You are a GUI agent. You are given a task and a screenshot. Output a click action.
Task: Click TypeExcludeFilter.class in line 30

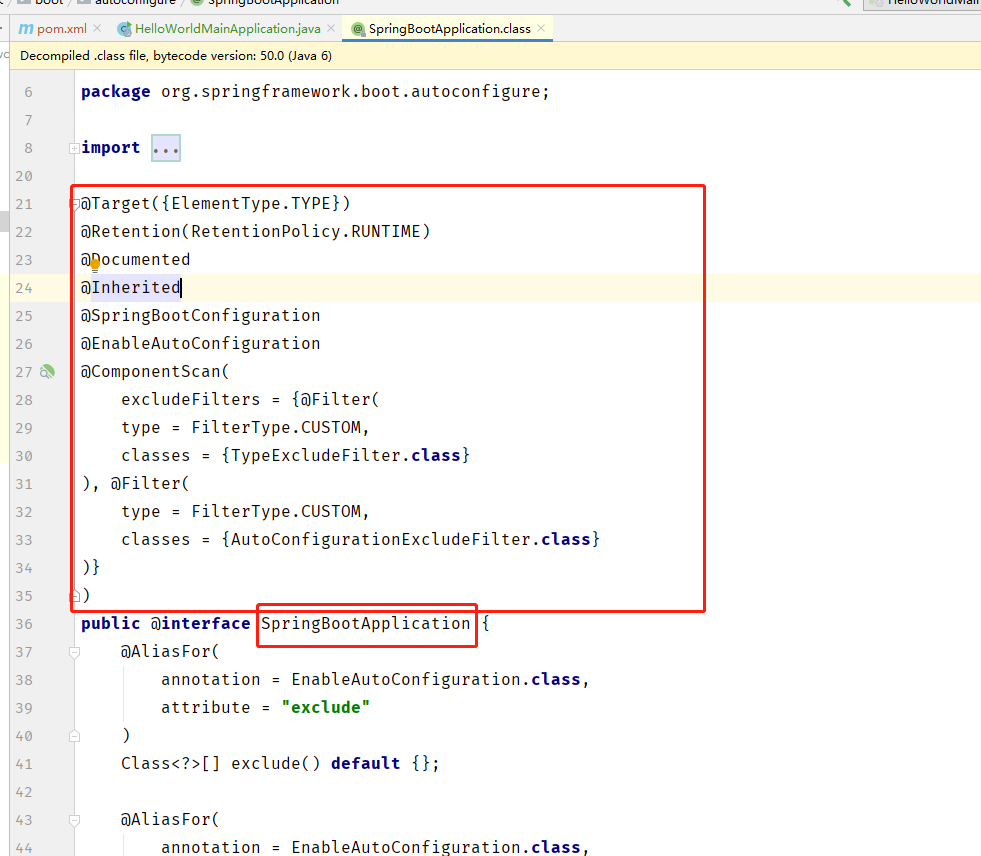(x=345, y=456)
